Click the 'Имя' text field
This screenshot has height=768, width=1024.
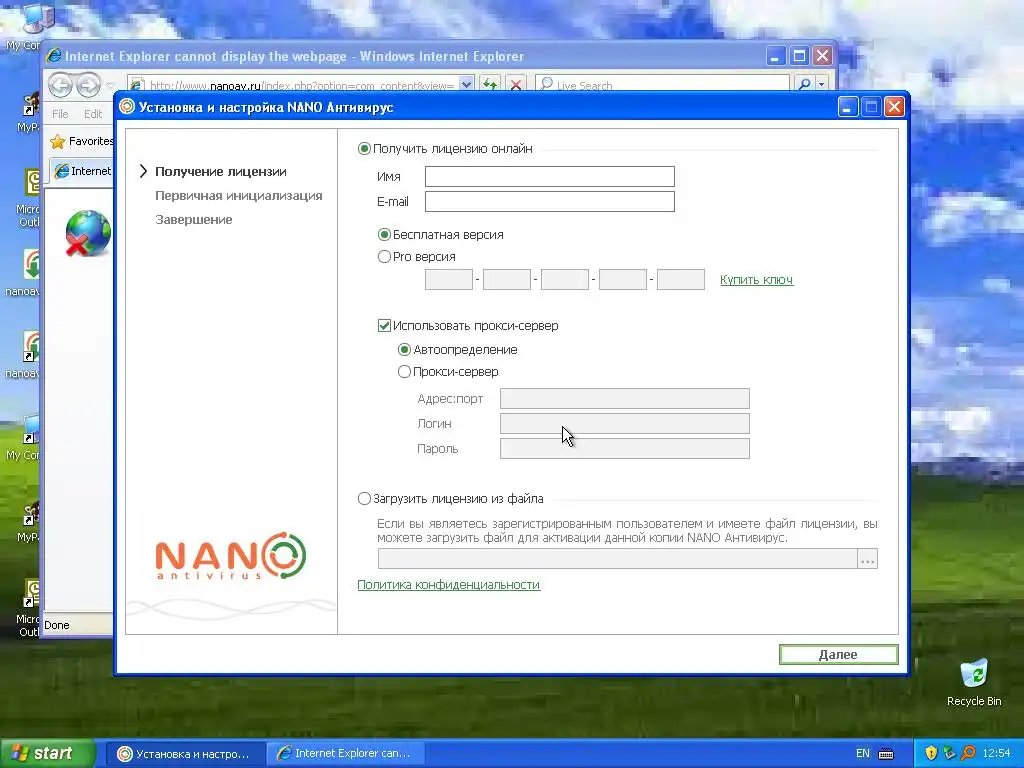tap(549, 176)
